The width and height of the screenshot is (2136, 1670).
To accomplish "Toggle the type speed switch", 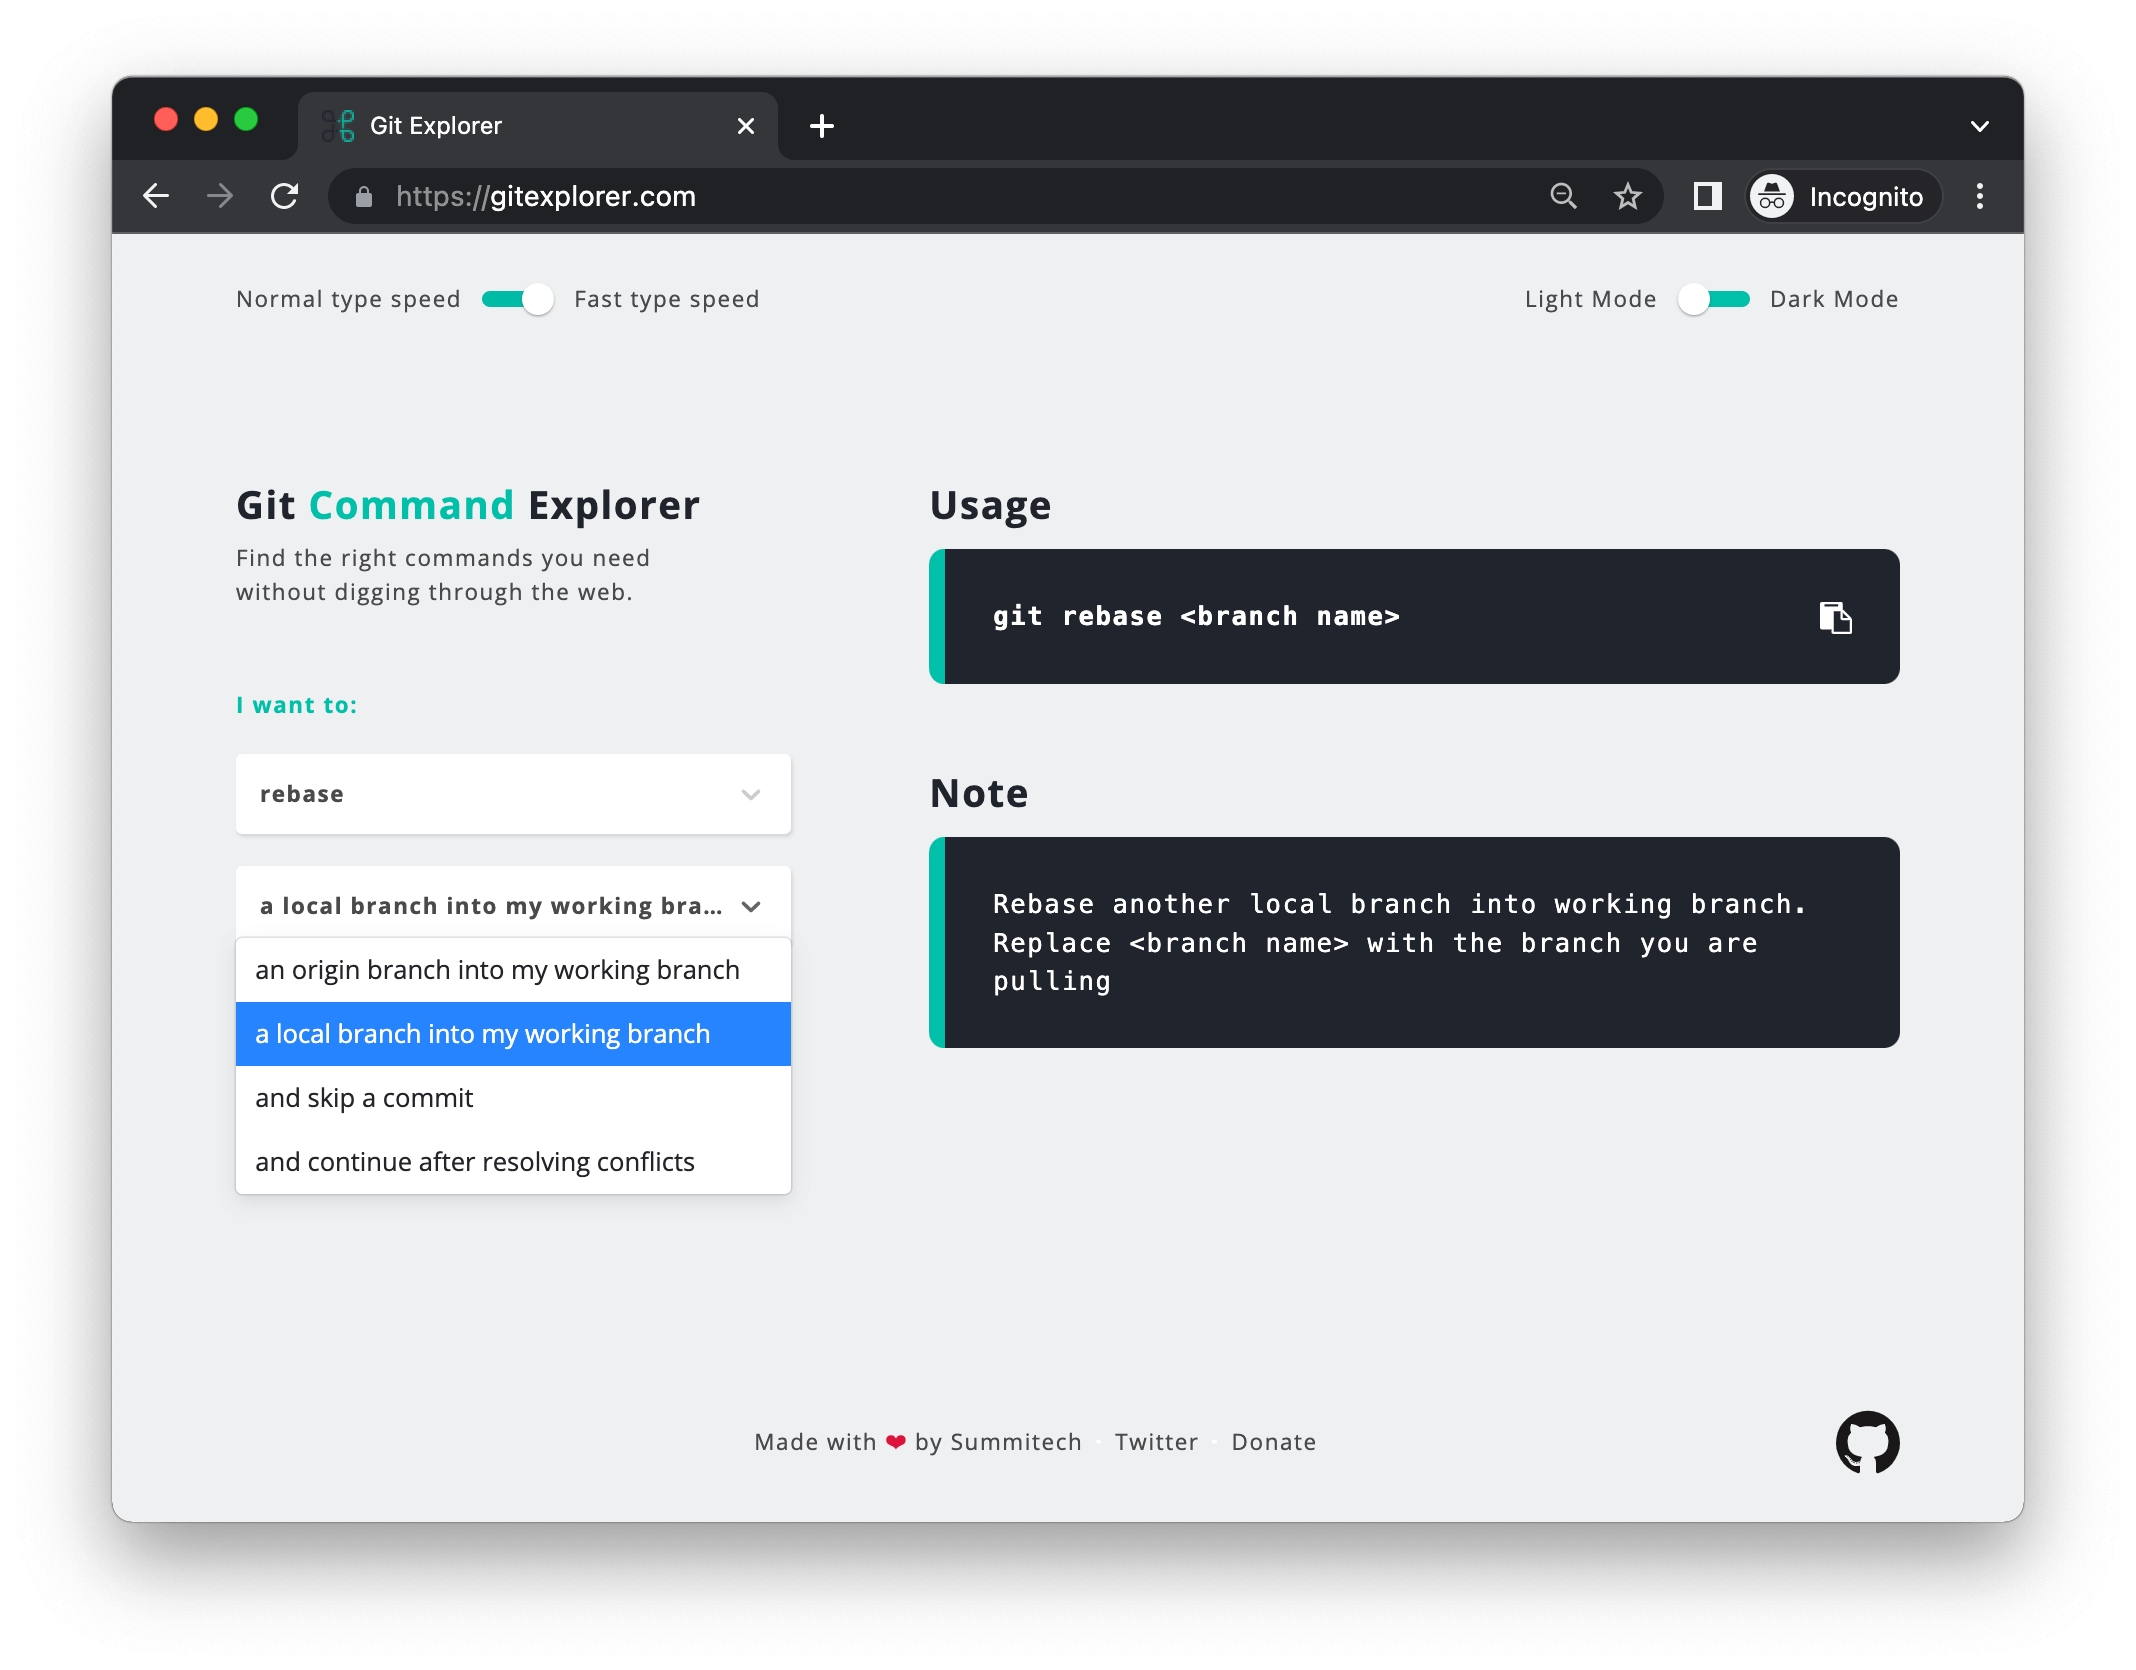I will coord(517,299).
